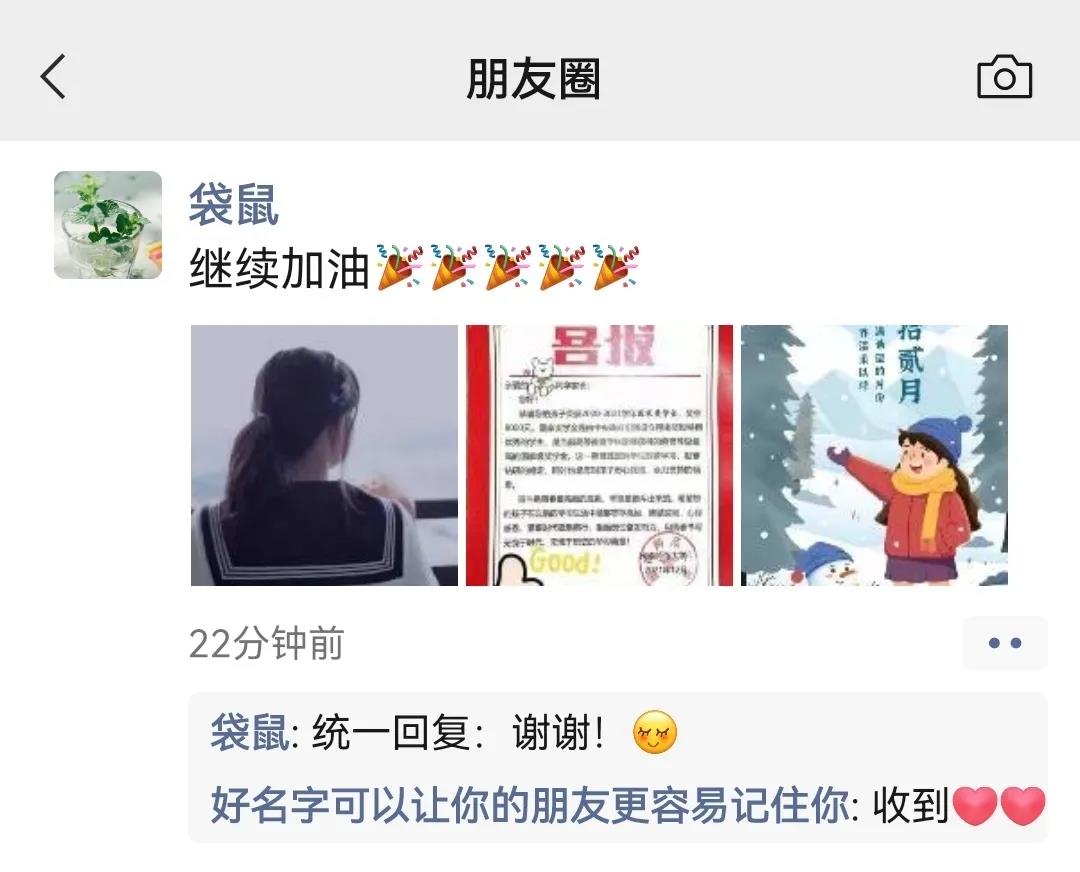1080x872 pixels.
Task: Tap the 朋友圈 page title
Action: 533,79
